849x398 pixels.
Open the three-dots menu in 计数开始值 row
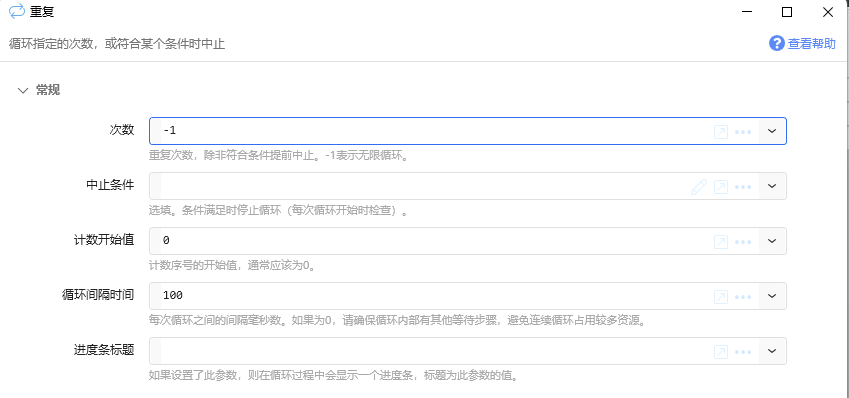tap(743, 242)
